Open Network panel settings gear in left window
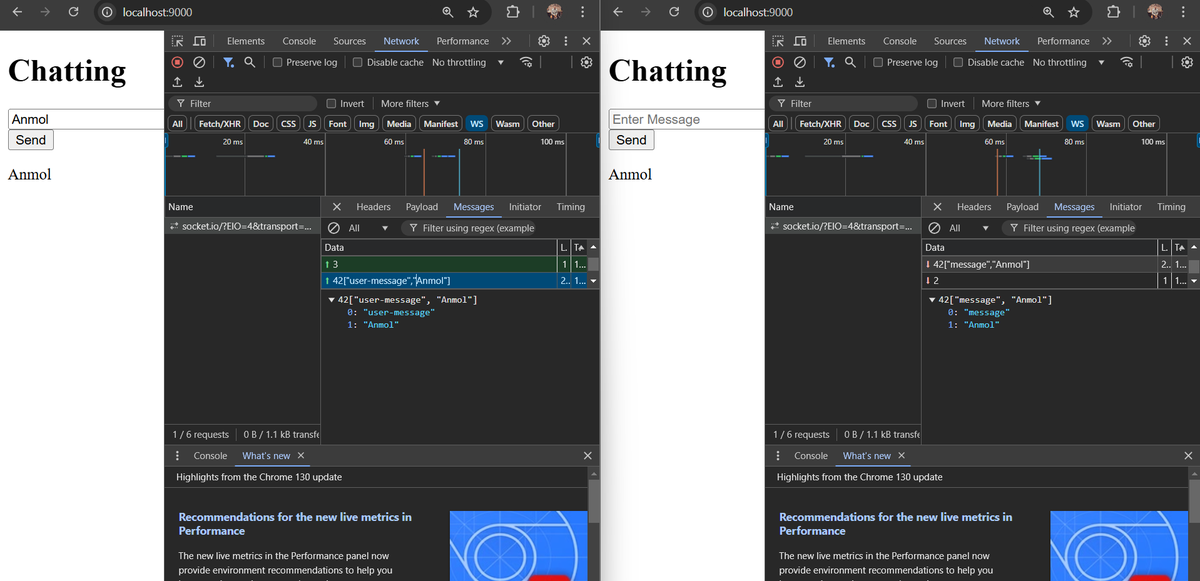 tap(586, 62)
